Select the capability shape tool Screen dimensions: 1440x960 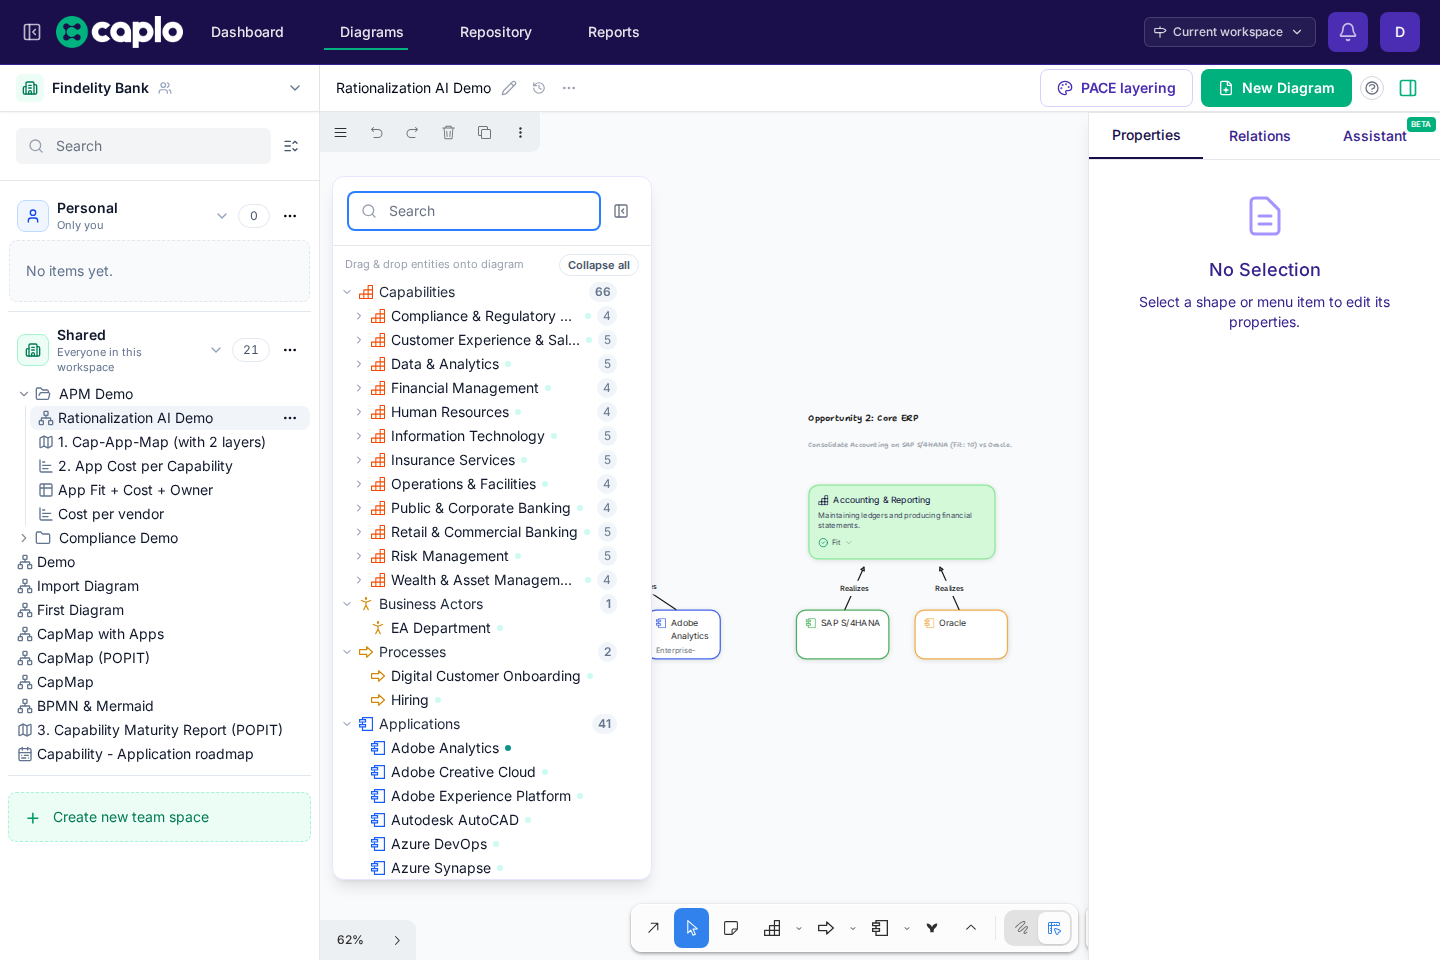click(x=772, y=928)
